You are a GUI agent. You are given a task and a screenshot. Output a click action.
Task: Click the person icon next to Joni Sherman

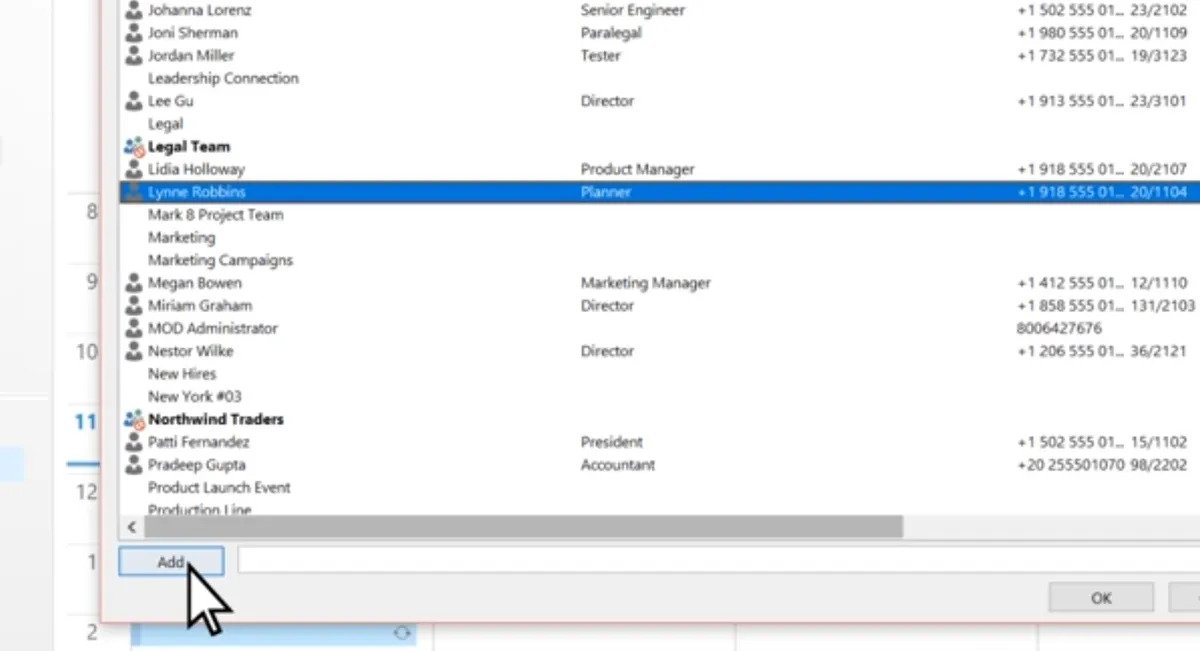[x=134, y=33]
